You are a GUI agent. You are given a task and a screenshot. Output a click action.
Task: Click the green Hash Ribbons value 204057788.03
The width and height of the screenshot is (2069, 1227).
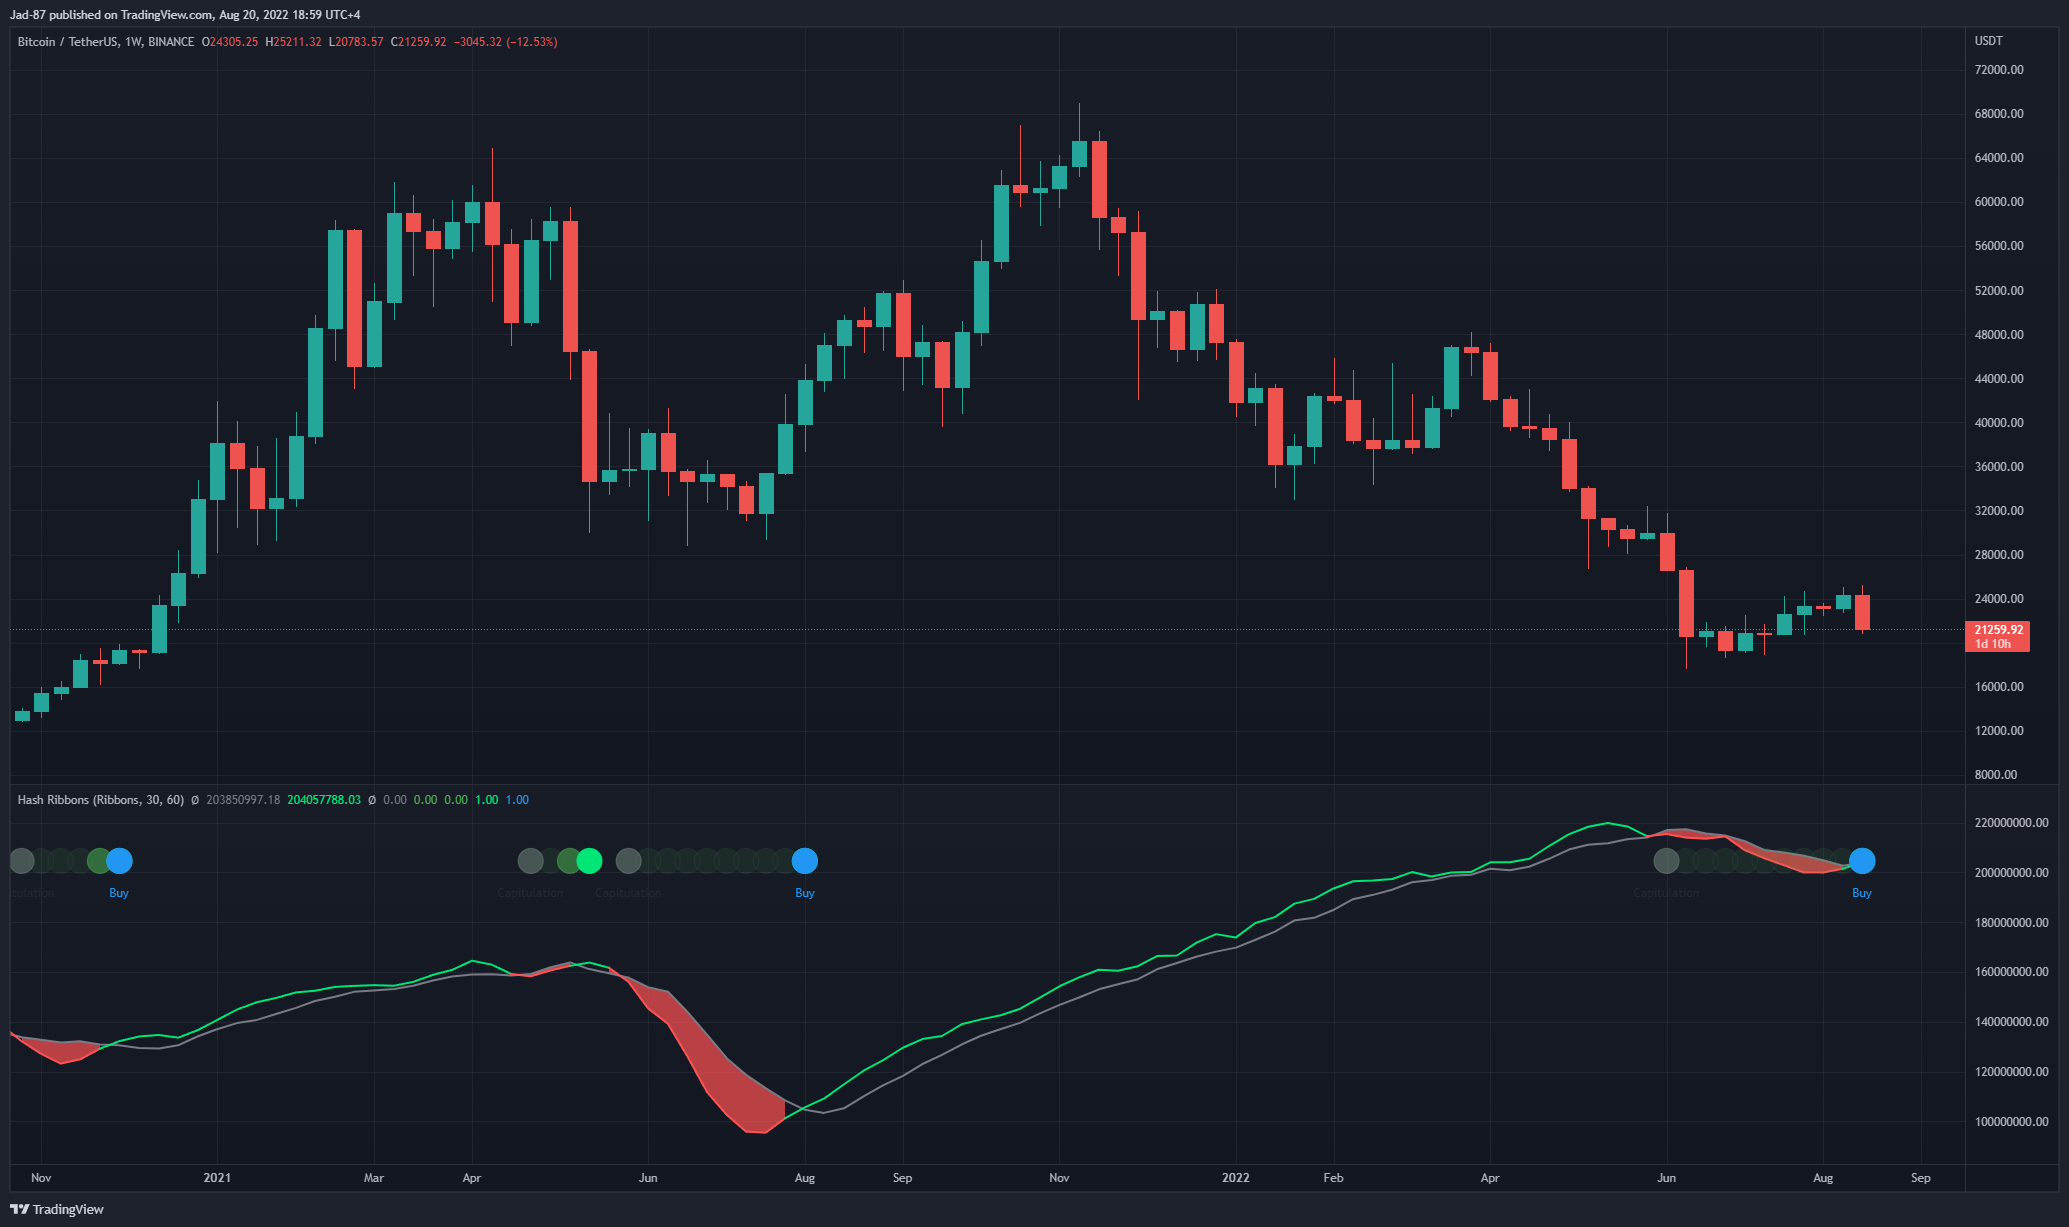(x=324, y=800)
